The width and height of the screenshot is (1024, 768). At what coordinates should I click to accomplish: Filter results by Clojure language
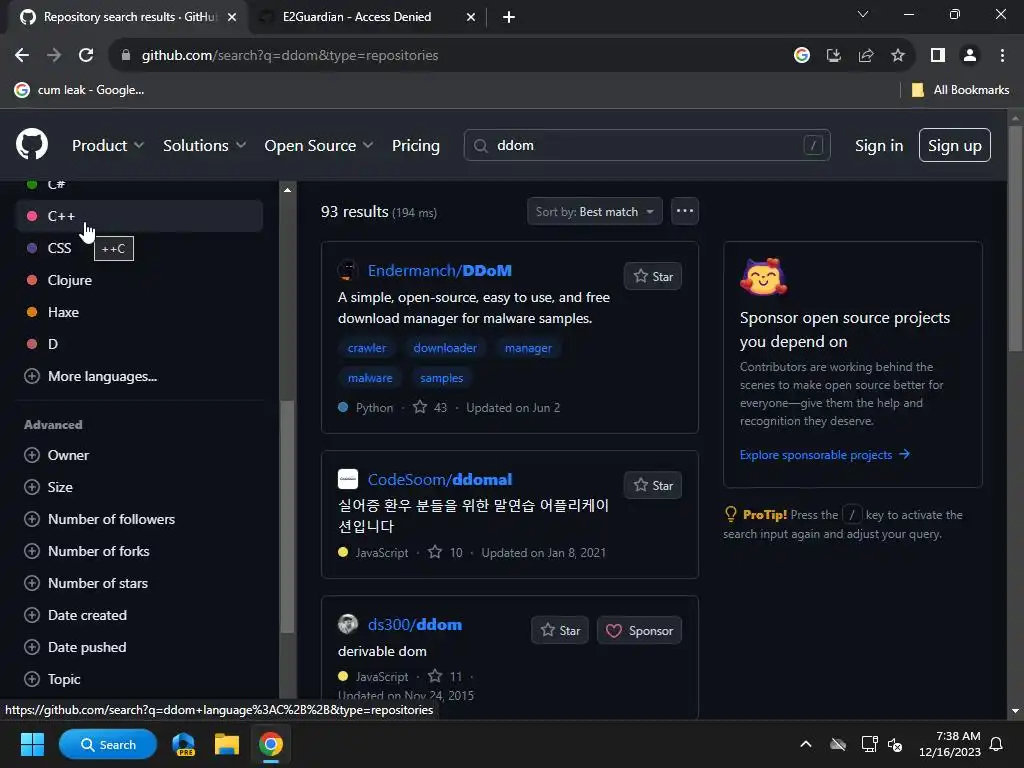tap(139, 280)
